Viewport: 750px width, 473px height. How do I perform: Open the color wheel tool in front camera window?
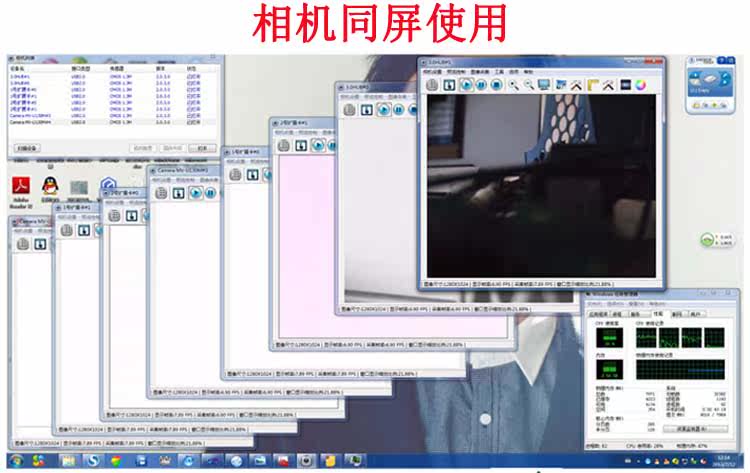640,85
